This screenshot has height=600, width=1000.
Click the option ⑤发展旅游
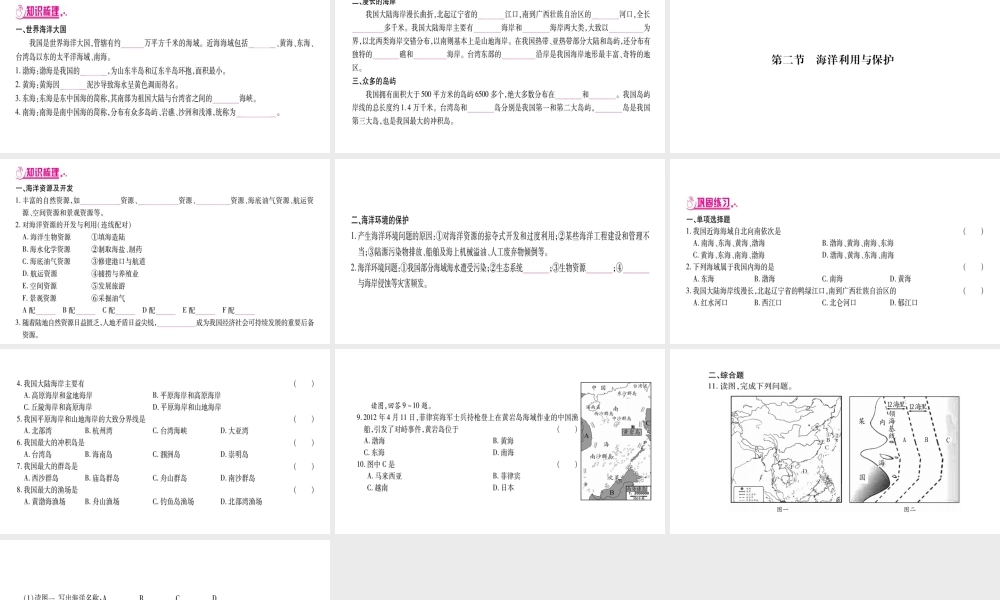(108, 286)
